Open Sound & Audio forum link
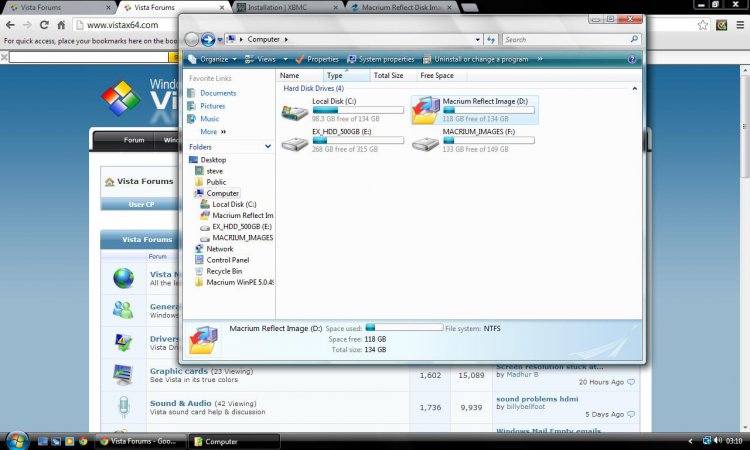750x450 pixels. pyautogui.click(x=180, y=403)
